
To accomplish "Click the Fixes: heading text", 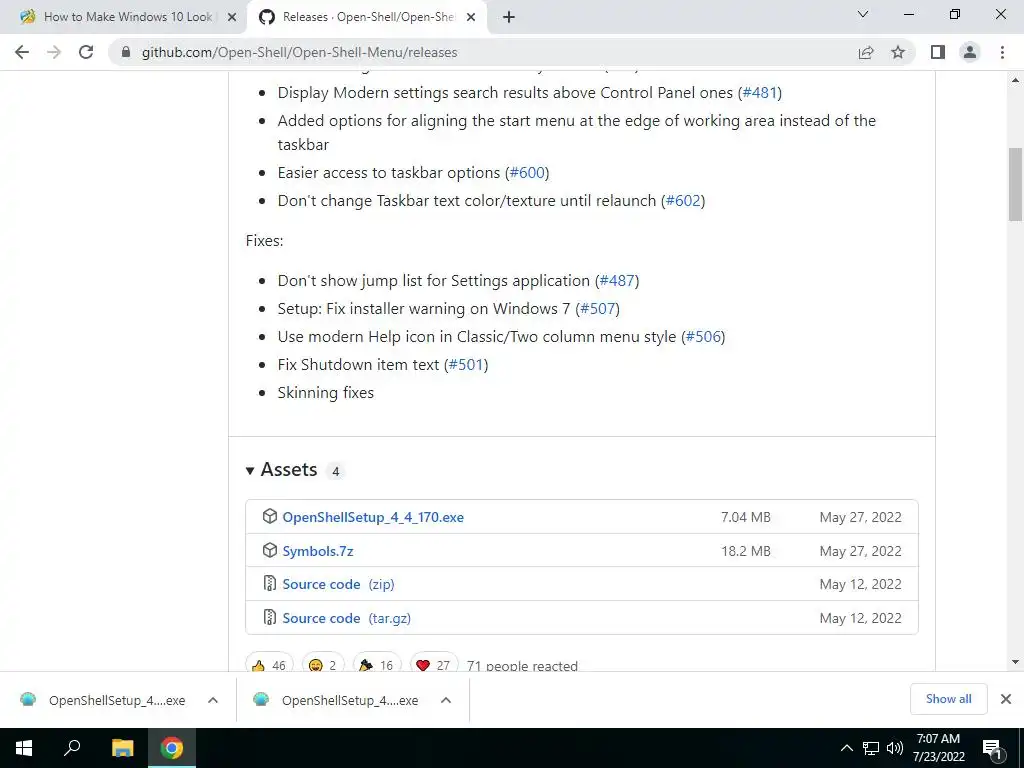I will (x=264, y=241).
